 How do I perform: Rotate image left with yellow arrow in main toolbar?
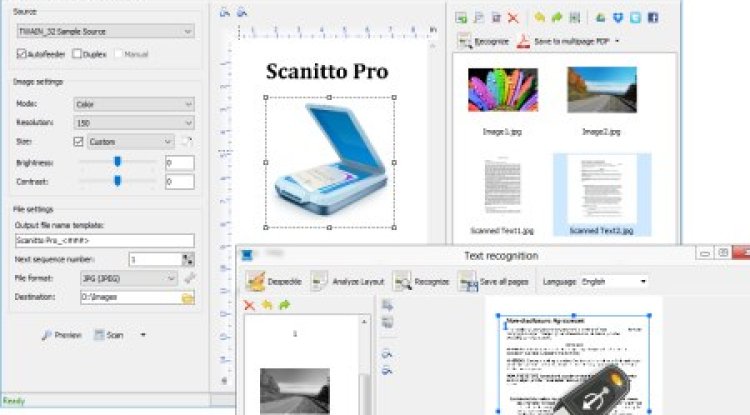(x=540, y=18)
